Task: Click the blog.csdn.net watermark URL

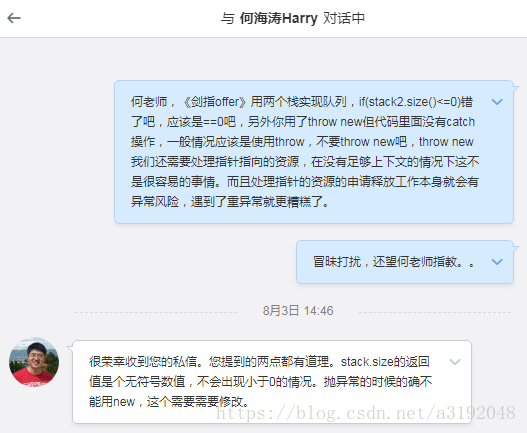Action: (x=366, y=413)
